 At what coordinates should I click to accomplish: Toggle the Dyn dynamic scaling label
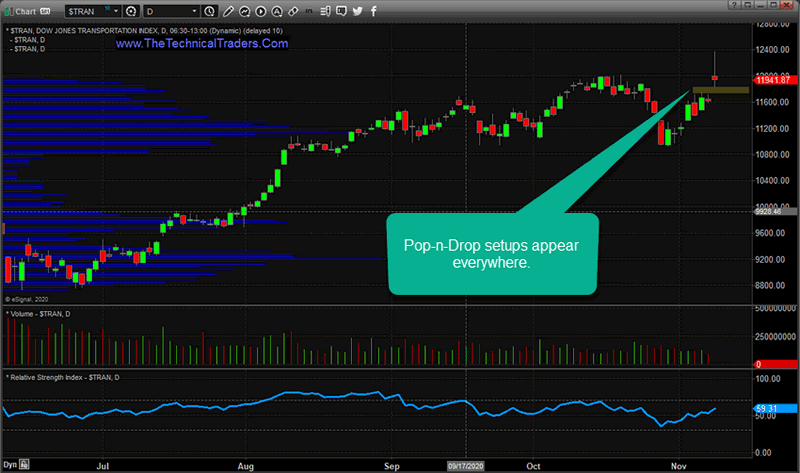click(10, 464)
